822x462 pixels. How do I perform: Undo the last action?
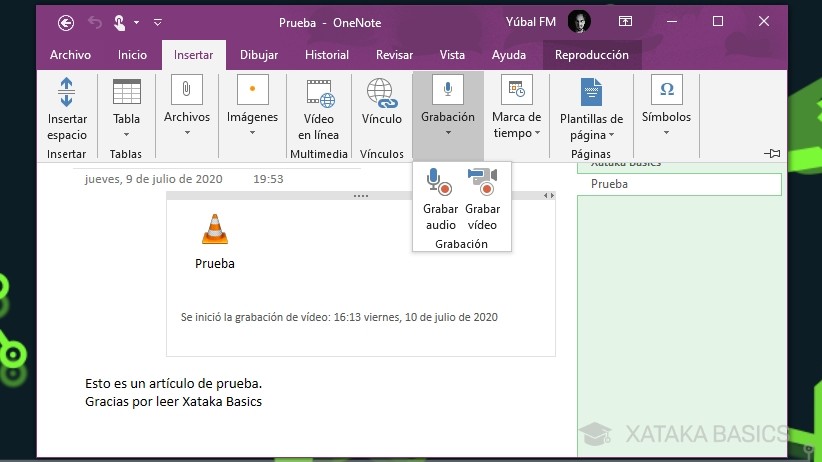point(95,23)
